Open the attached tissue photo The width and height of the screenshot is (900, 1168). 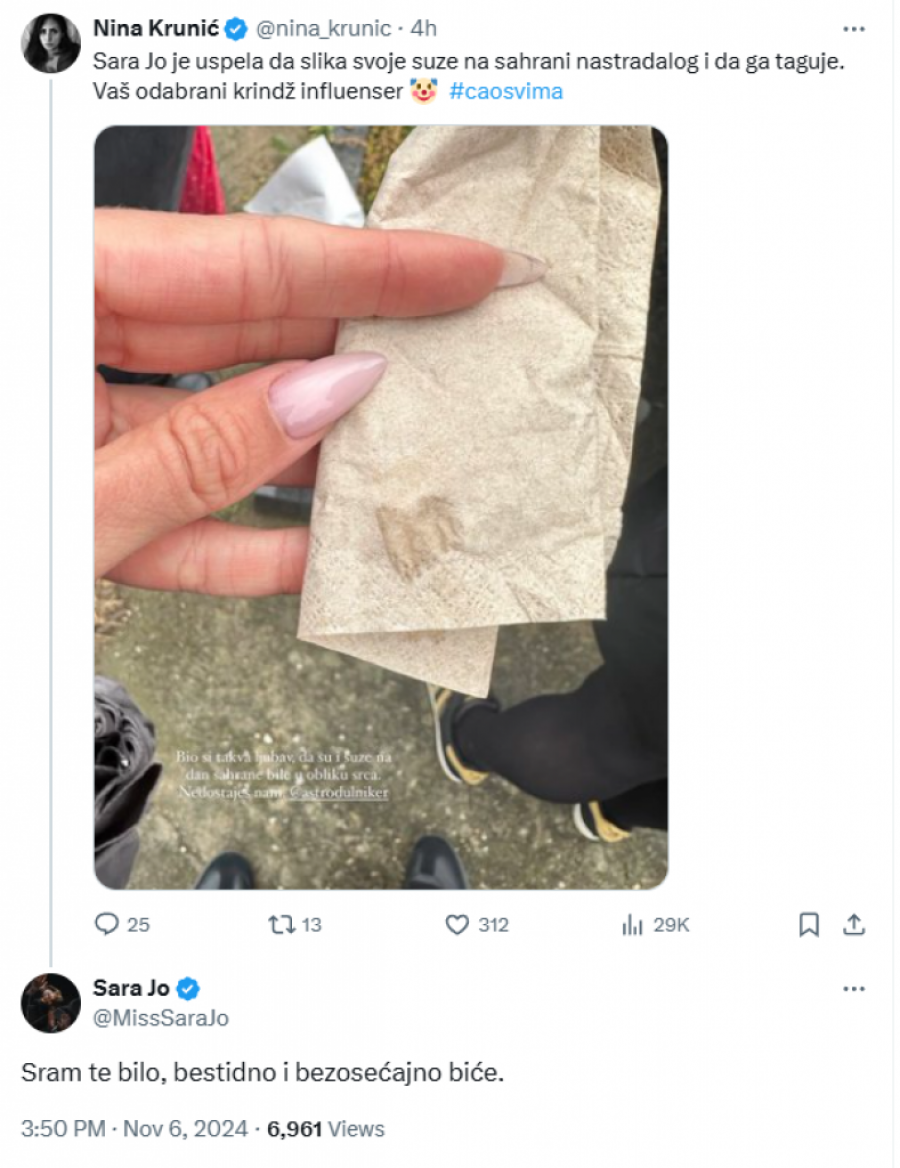(380, 507)
